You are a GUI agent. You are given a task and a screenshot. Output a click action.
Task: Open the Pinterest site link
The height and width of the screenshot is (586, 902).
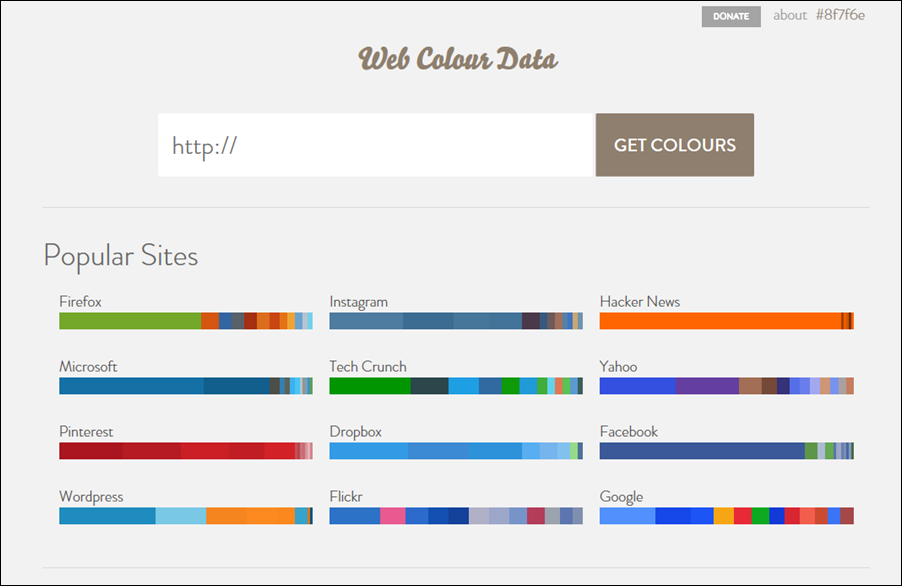pyautogui.click(x=86, y=431)
